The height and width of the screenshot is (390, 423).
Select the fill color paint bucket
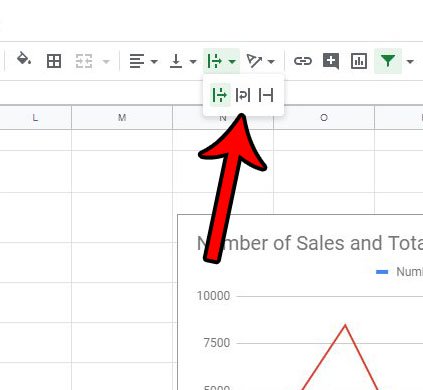pos(24,59)
